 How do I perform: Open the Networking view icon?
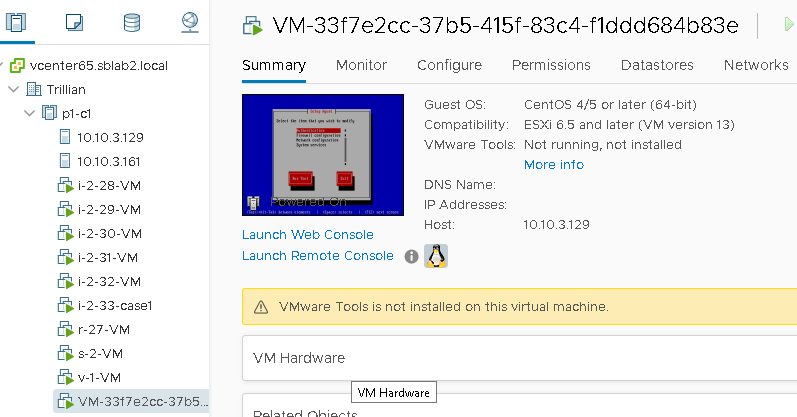pos(190,22)
